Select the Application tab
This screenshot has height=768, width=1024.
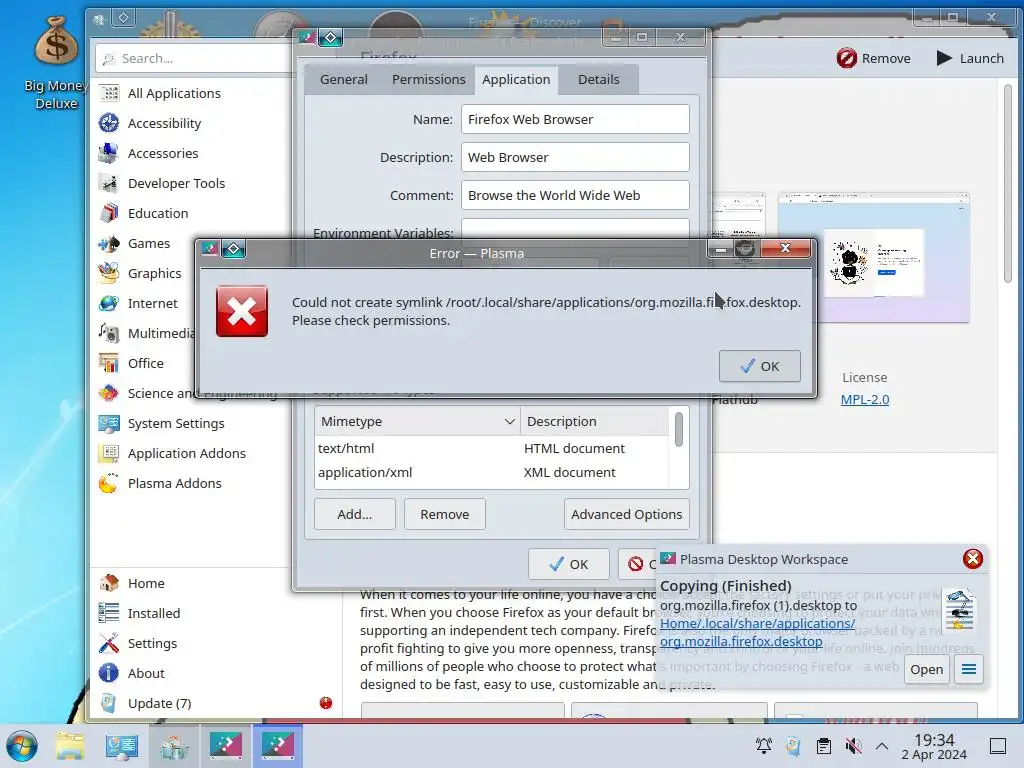point(516,80)
